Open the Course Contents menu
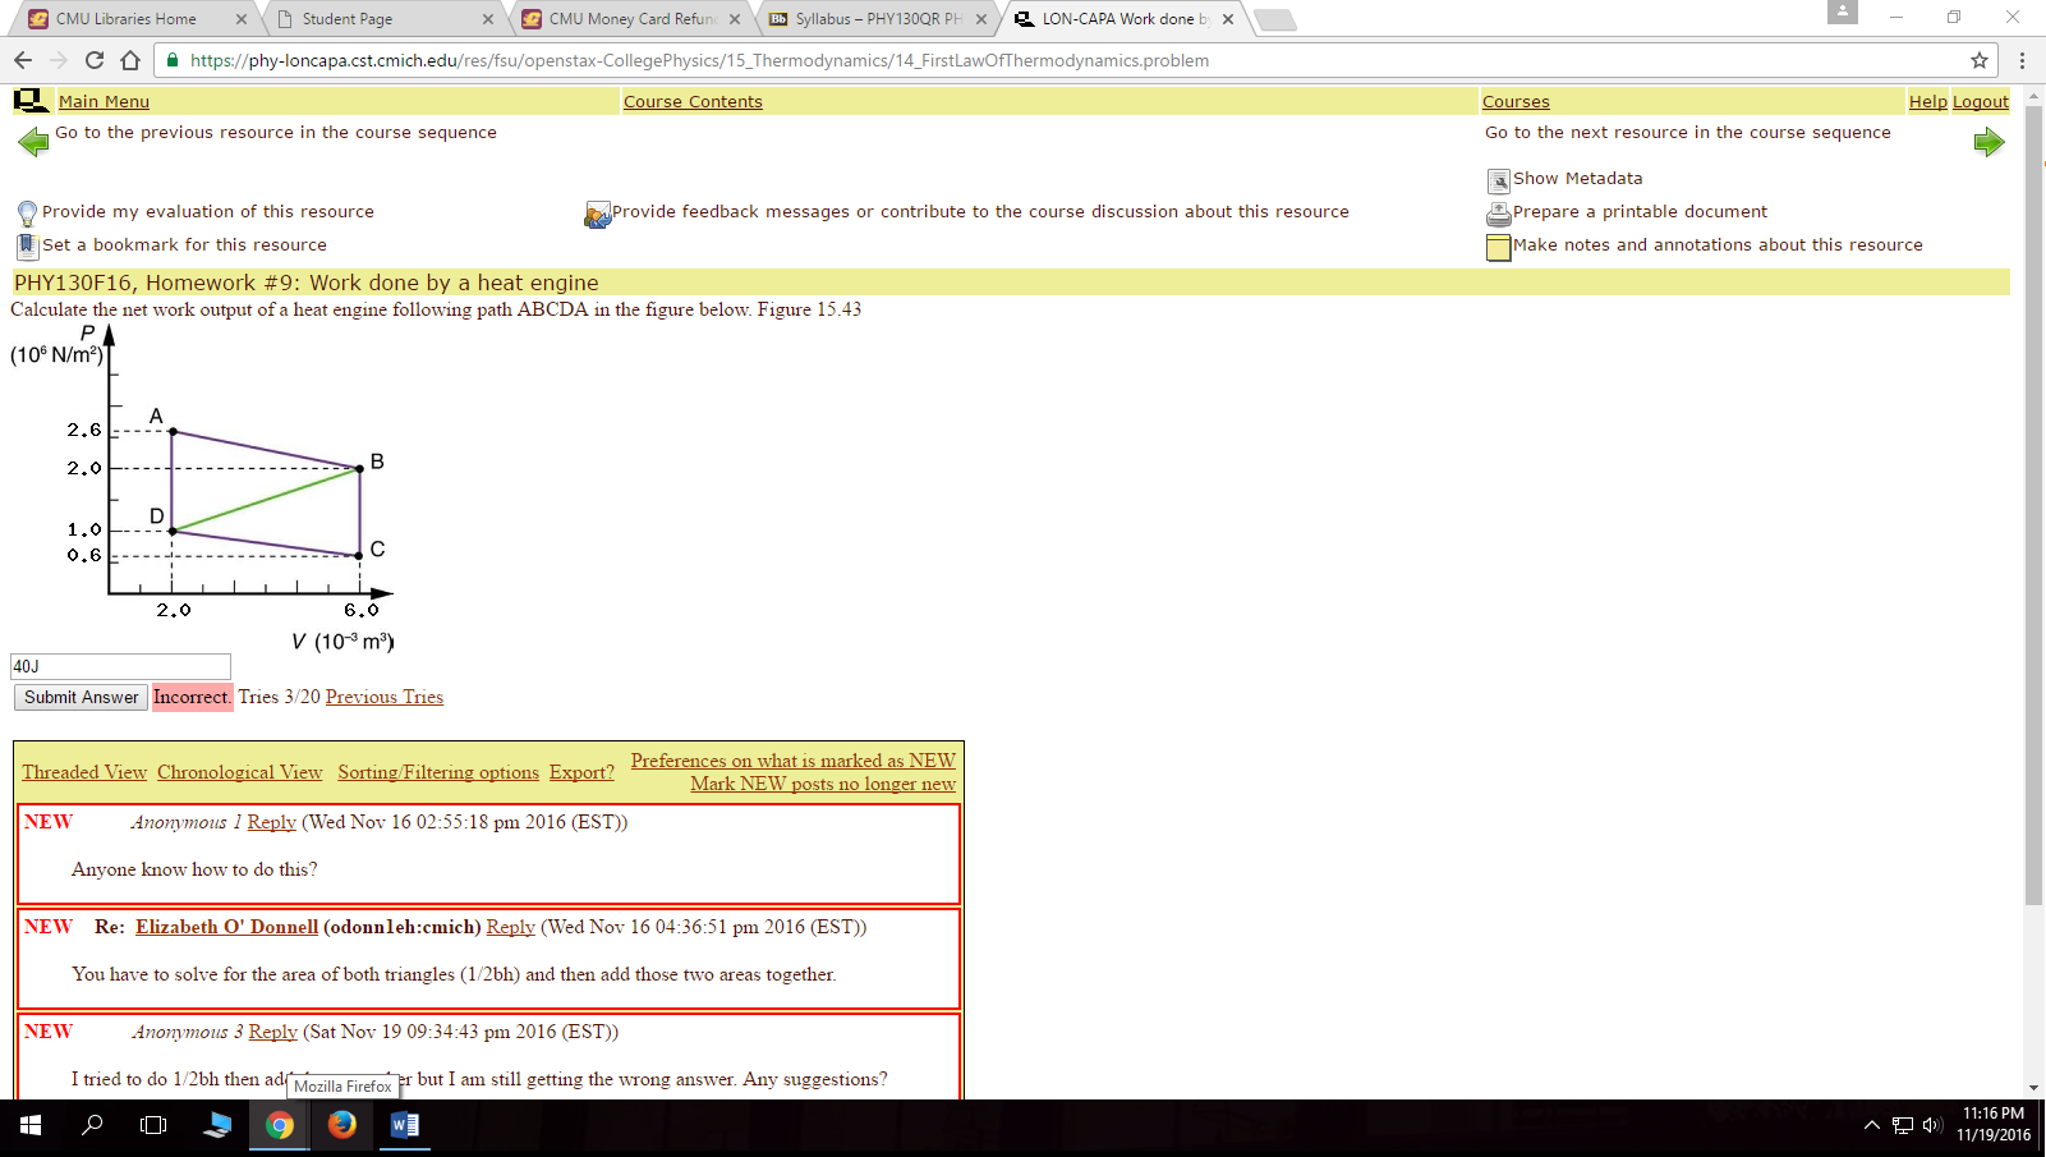This screenshot has height=1157, width=2046. 694,100
